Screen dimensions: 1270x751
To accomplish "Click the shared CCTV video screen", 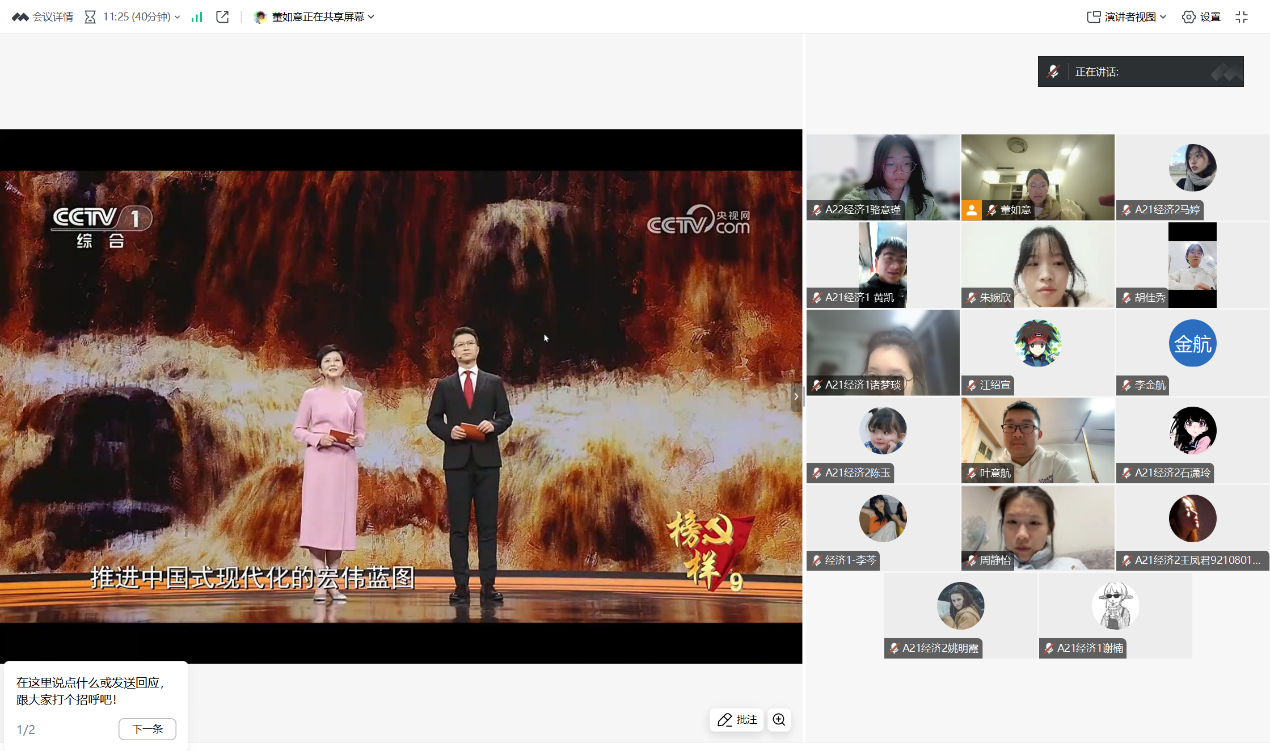I will pos(400,396).
